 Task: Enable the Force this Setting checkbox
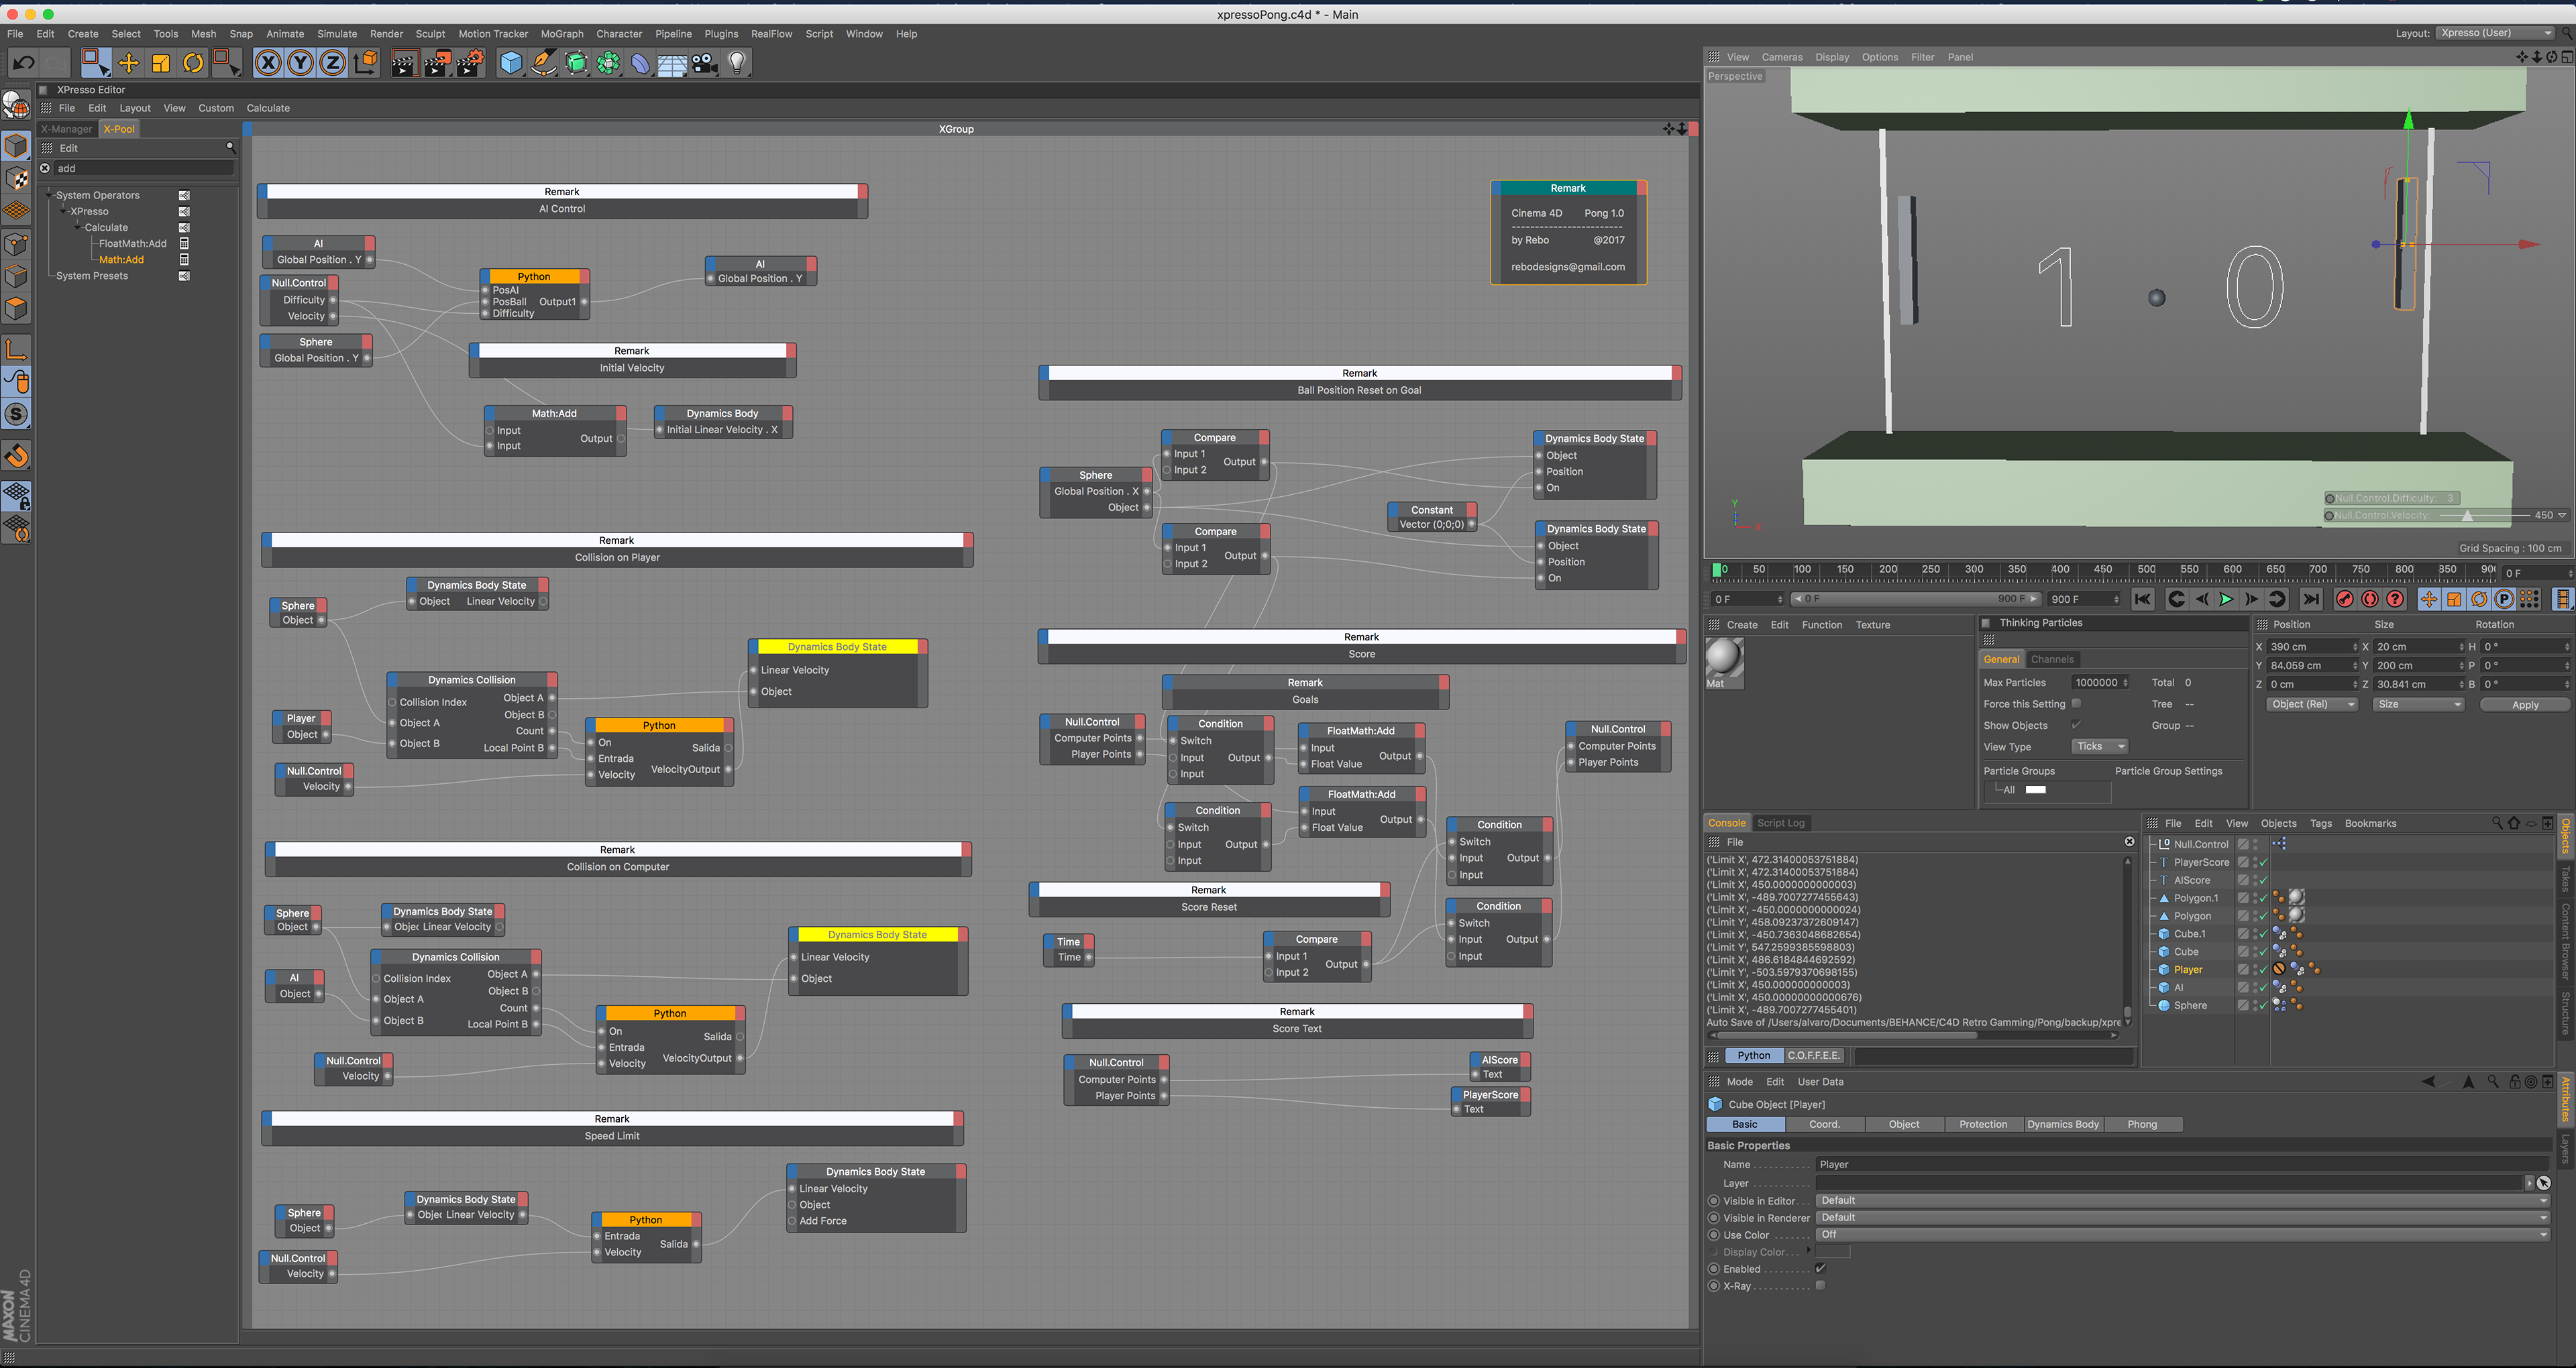pyautogui.click(x=2076, y=703)
